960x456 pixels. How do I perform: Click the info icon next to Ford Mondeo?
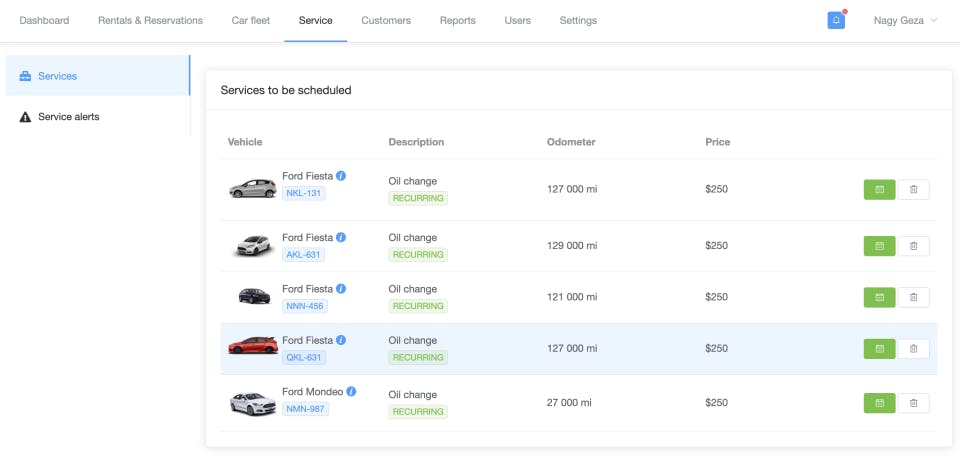coord(351,391)
